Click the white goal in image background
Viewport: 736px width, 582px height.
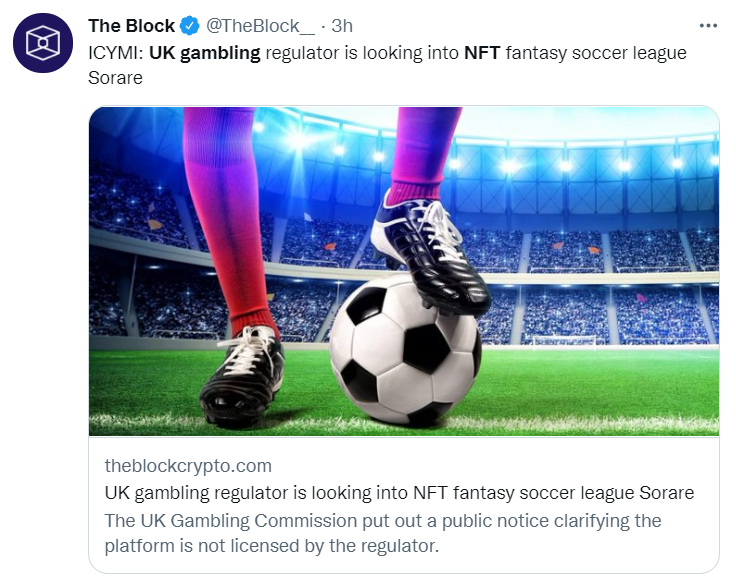pyautogui.click(x=565, y=341)
